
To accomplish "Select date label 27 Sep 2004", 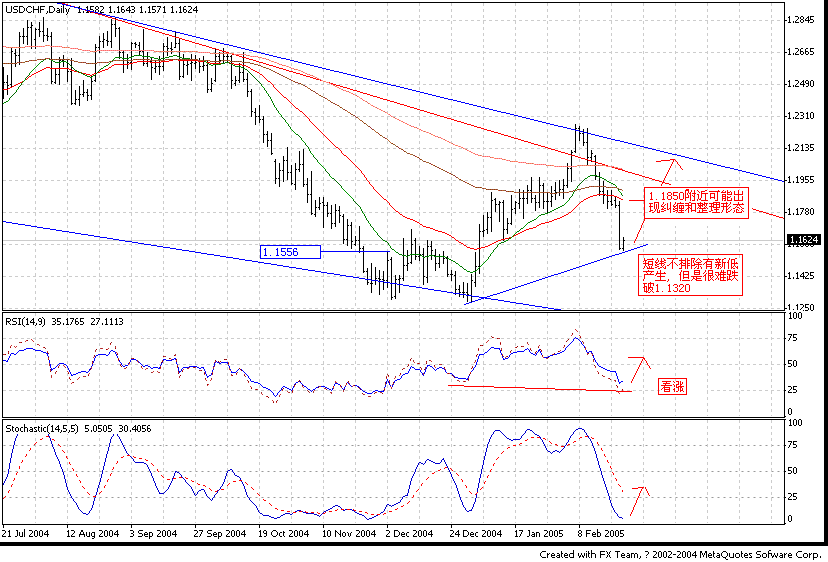I will click(x=220, y=533).
